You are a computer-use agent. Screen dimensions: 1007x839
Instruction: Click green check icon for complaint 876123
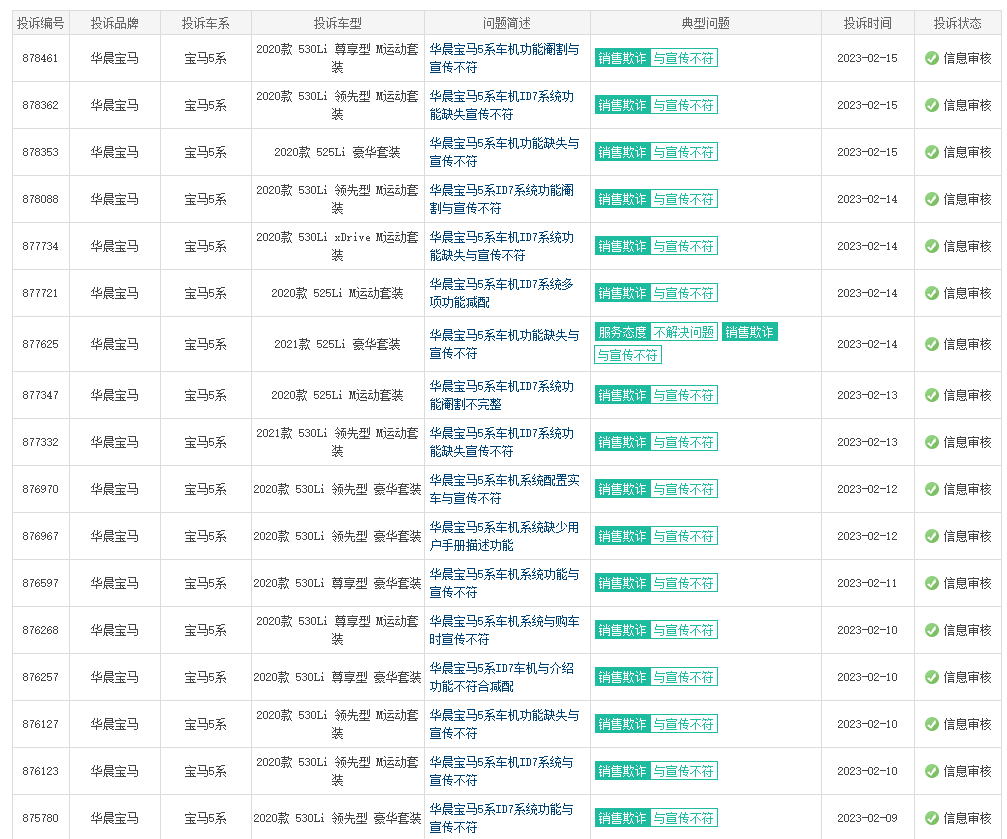[931, 771]
